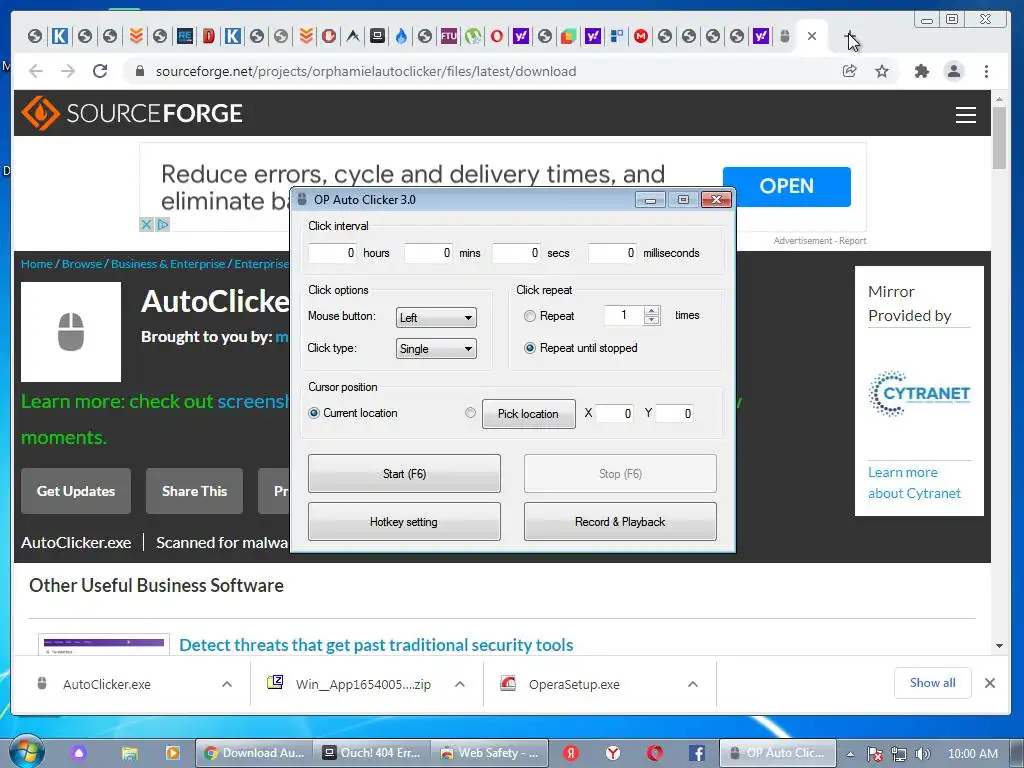Choose Current location cursor position
The height and width of the screenshot is (768, 1024).
pyautogui.click(x=314, y=413)
